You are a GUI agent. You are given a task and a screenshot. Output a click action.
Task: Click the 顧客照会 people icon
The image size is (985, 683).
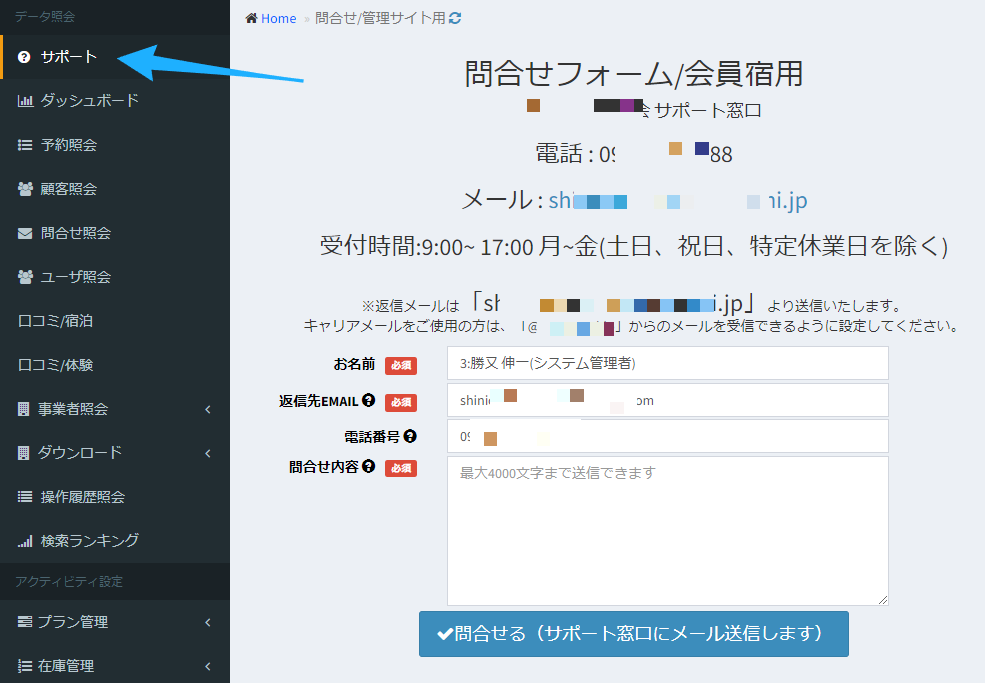(25, 189)
